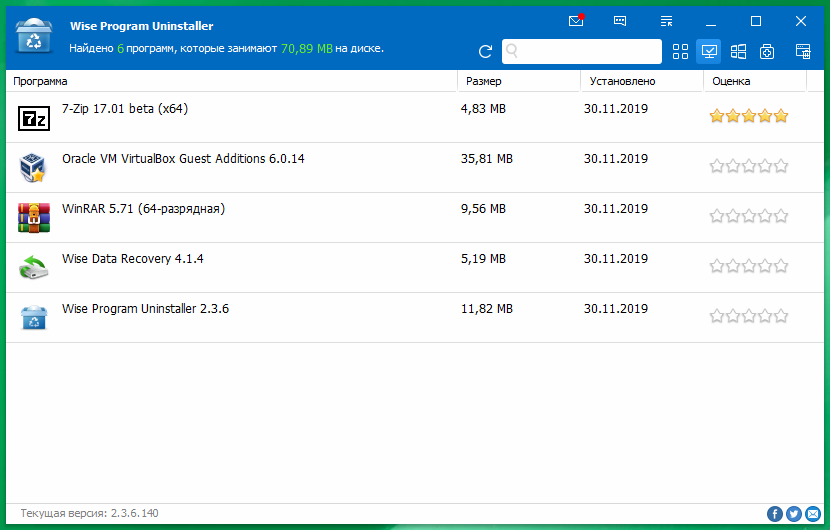
Task: Sort by Программа column header
Action: tap(231, 81)
